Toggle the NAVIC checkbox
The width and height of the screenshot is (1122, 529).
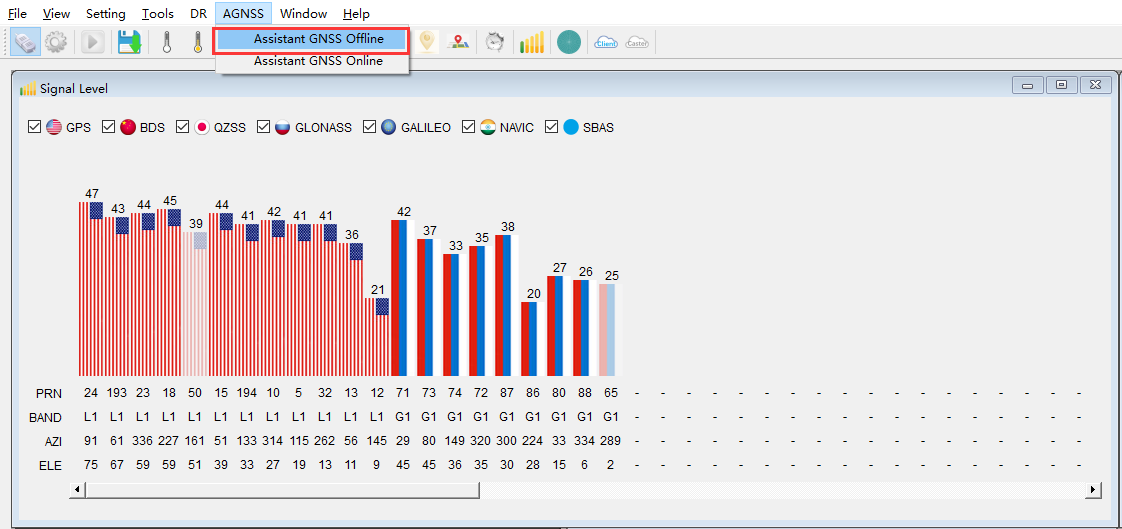click(x=469, y=127)
